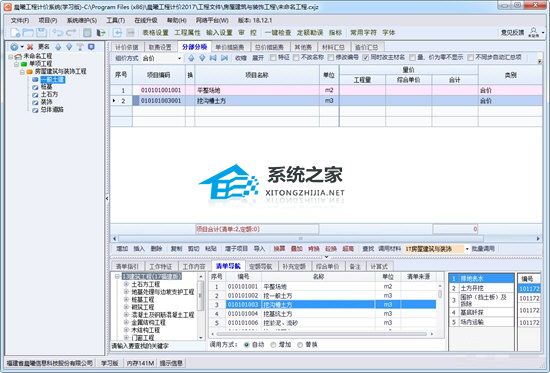This screenshot has width=550, height=373.
Task: Open the 房屋建筑与装饰 specialty dropdown
Action: (x=467, y=249)
